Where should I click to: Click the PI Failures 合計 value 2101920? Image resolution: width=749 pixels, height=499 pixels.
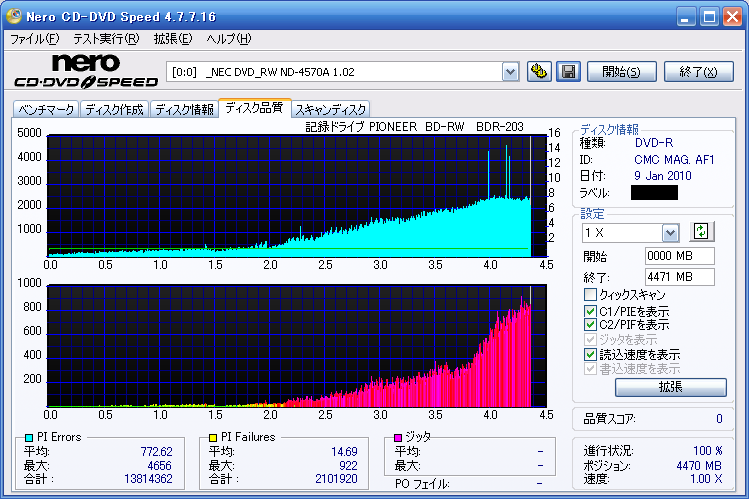point(336,479)
